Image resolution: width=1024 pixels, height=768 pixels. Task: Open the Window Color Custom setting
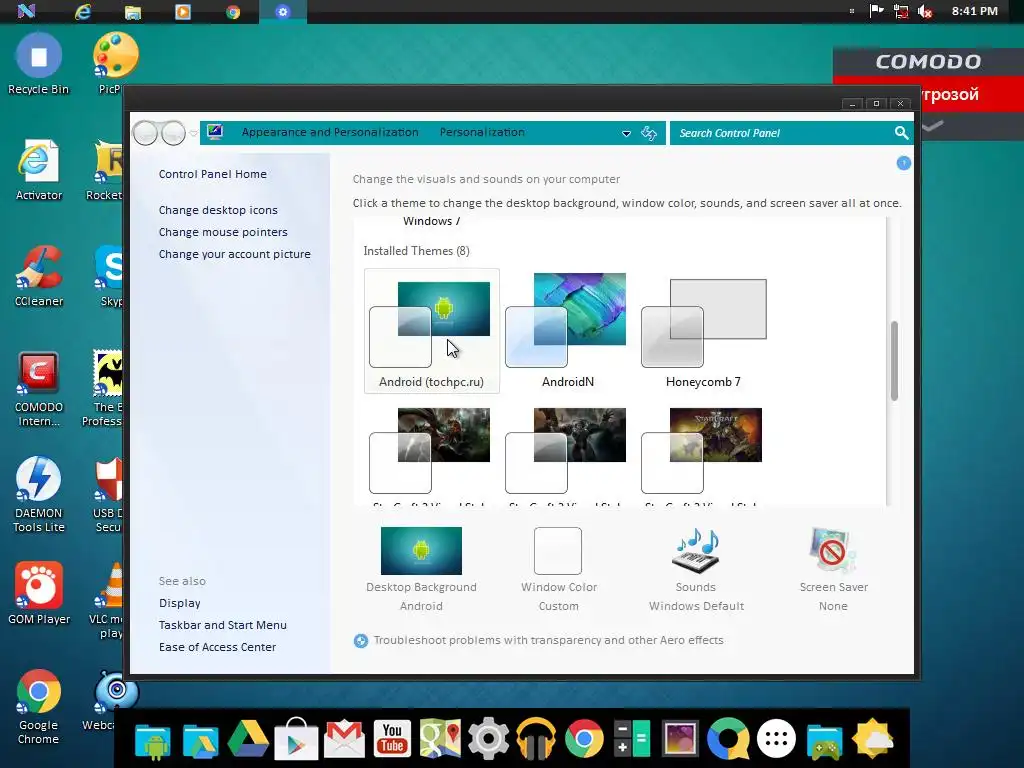coord(558,569)
